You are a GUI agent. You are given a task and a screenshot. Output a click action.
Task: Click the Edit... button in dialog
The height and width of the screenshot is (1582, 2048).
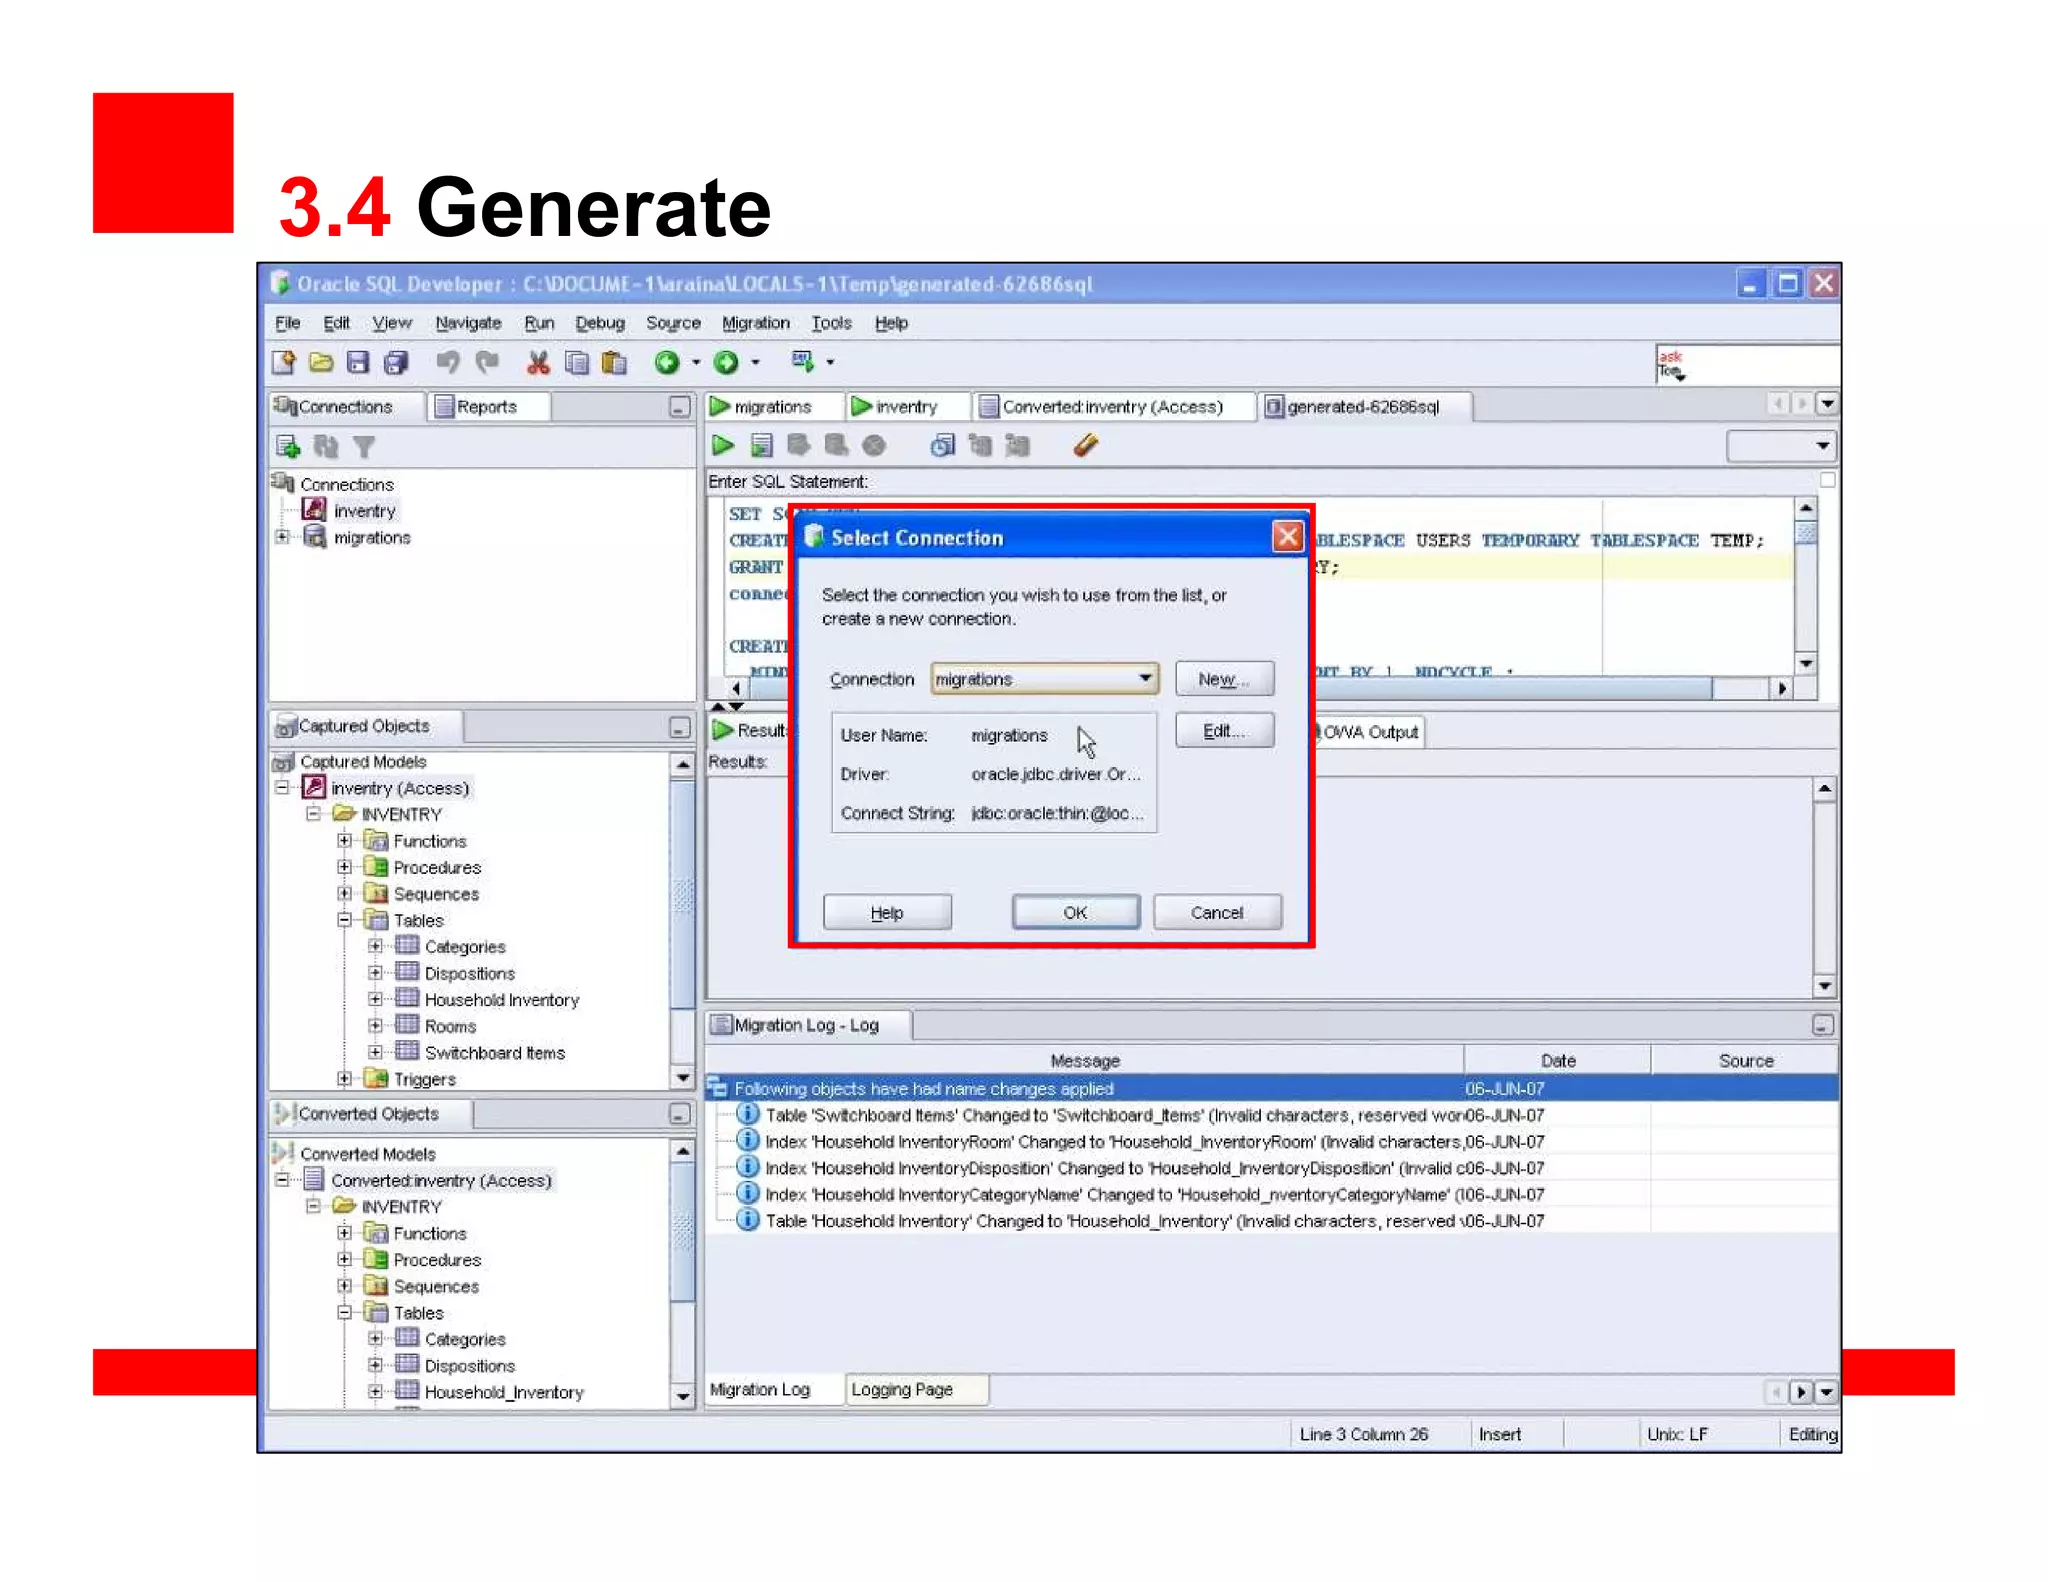point(1224,731)
